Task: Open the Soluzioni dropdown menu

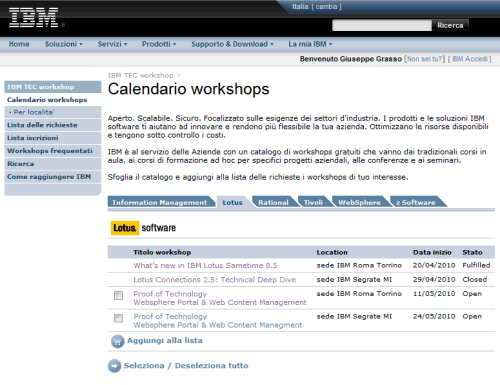Action: click(64, 44)
